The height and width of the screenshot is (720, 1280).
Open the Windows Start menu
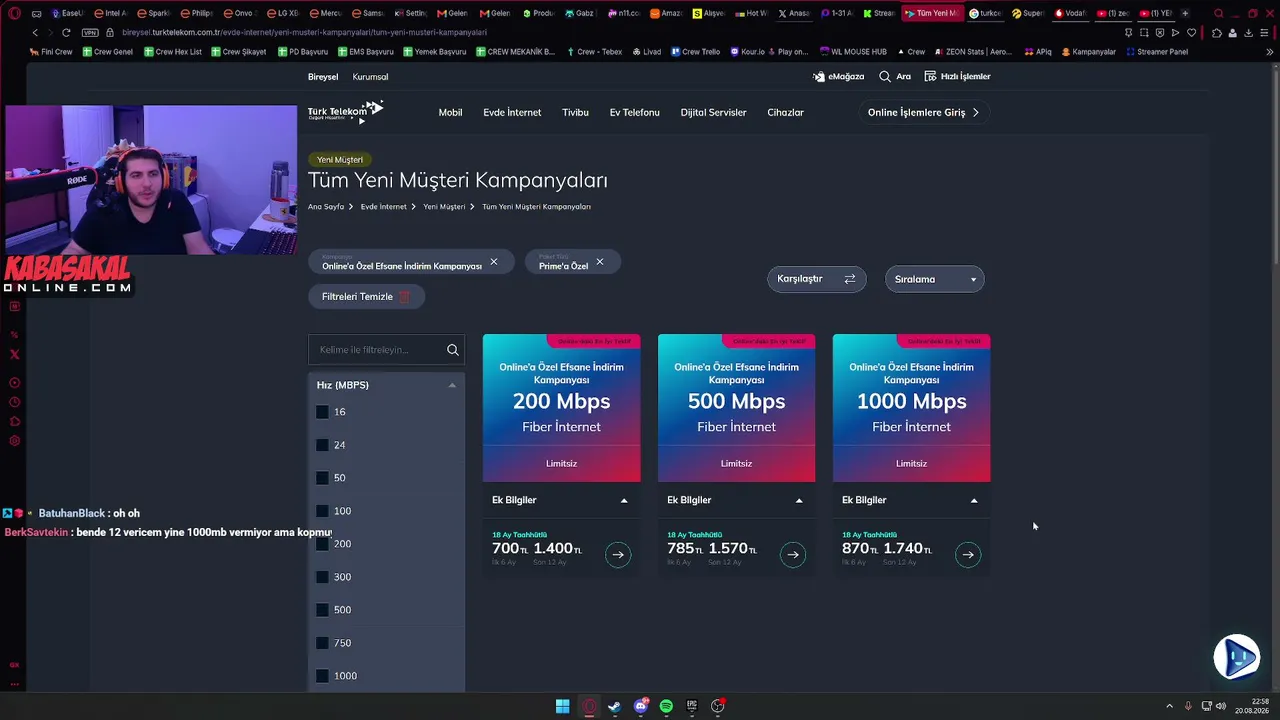coord(563,706)
